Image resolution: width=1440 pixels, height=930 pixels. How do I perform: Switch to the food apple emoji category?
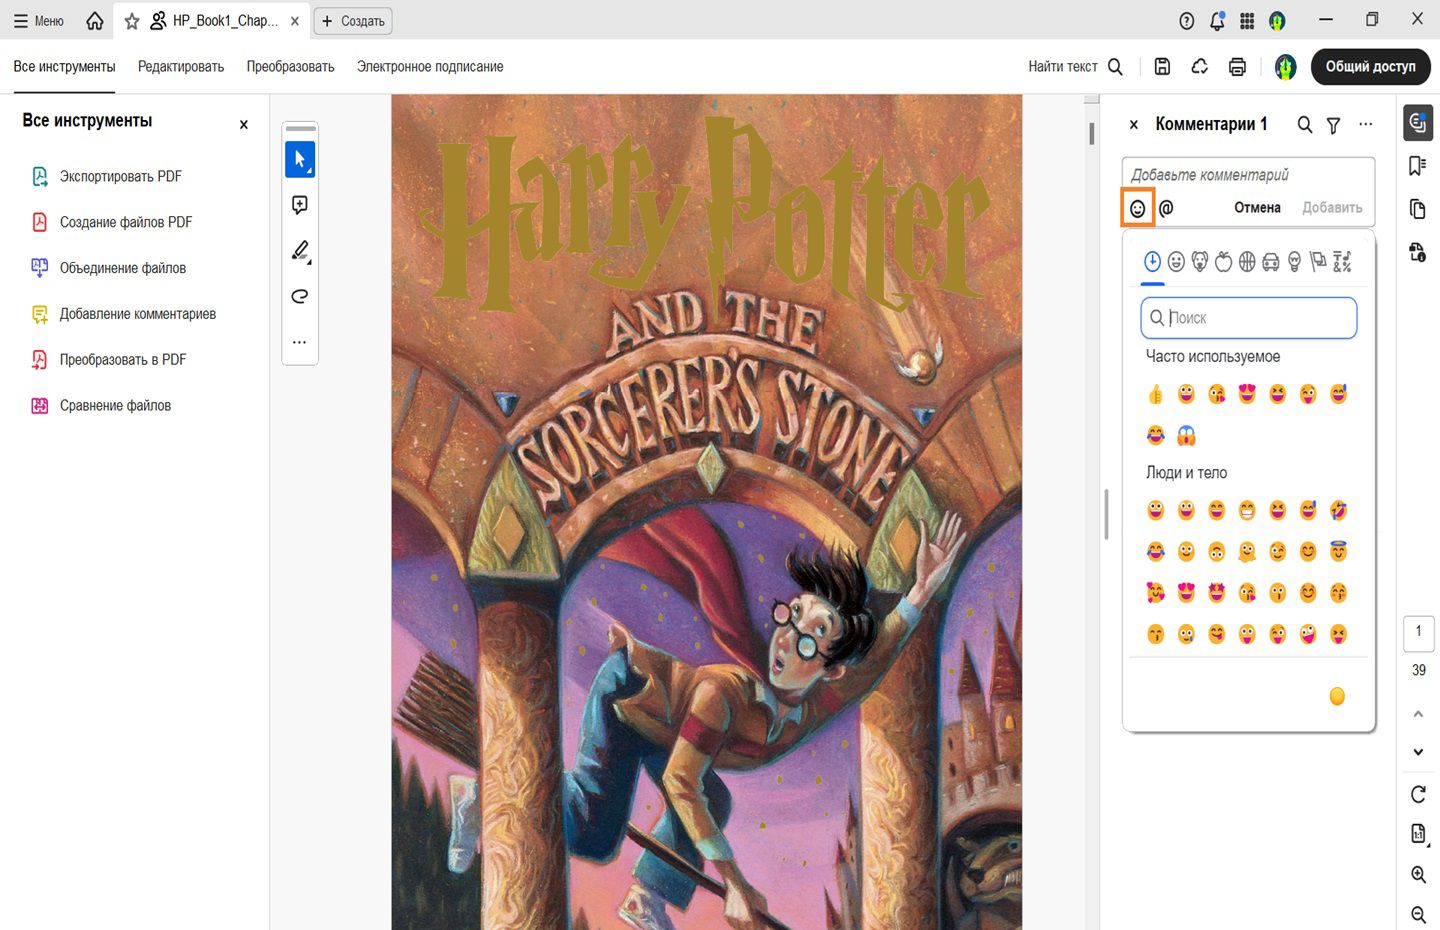[1224, 262]
